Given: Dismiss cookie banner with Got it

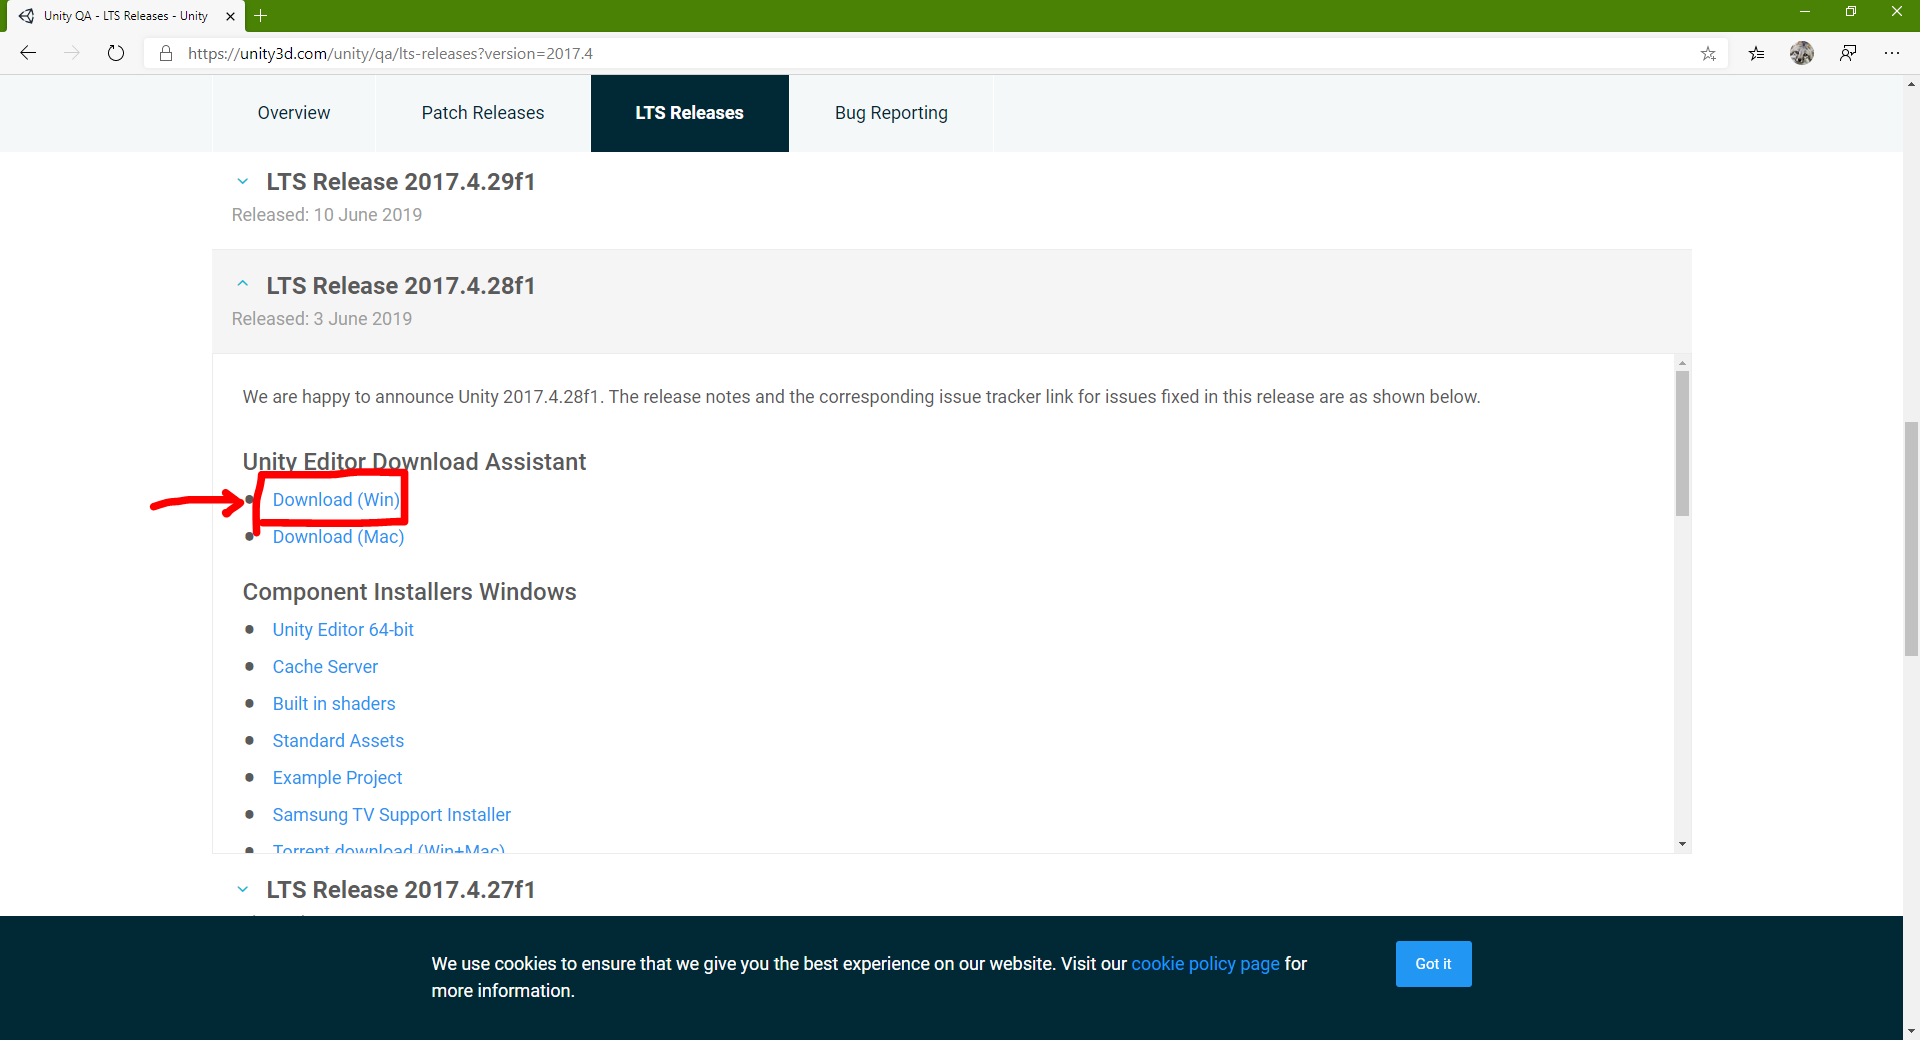Looking at the screenshot, I should (x=1433, y=963).
